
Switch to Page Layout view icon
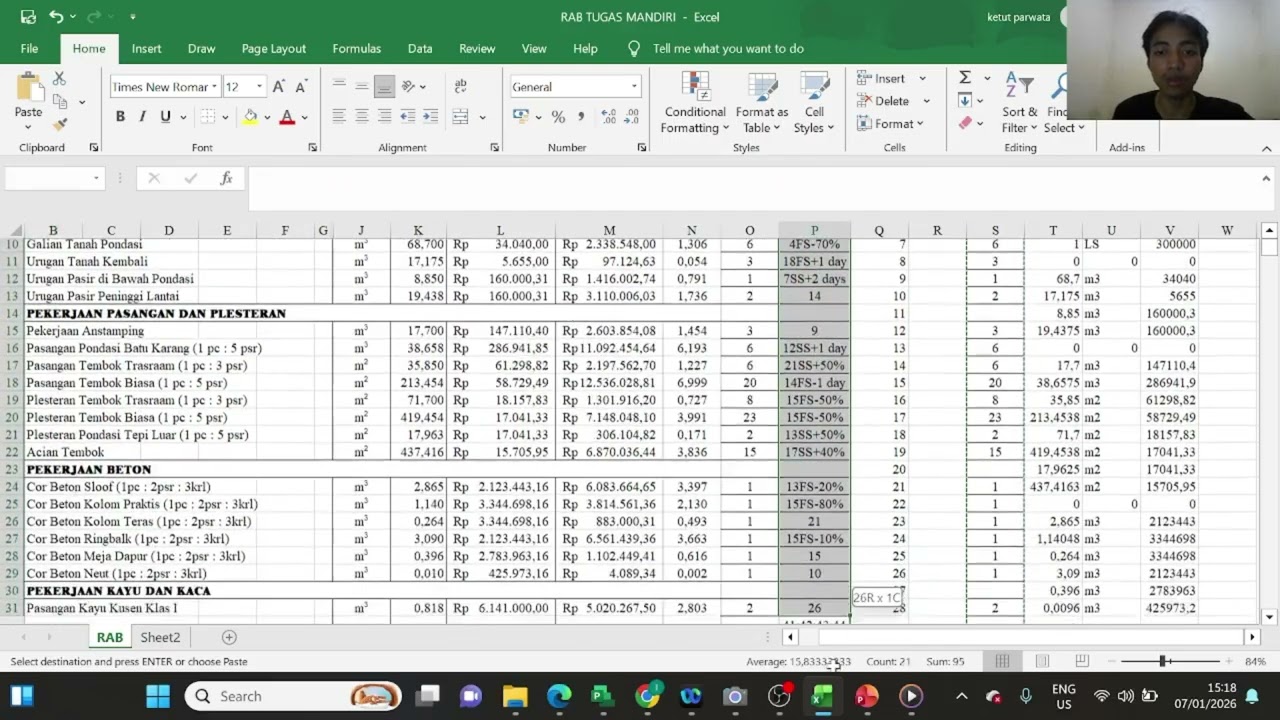click(x=1042, y=661)
